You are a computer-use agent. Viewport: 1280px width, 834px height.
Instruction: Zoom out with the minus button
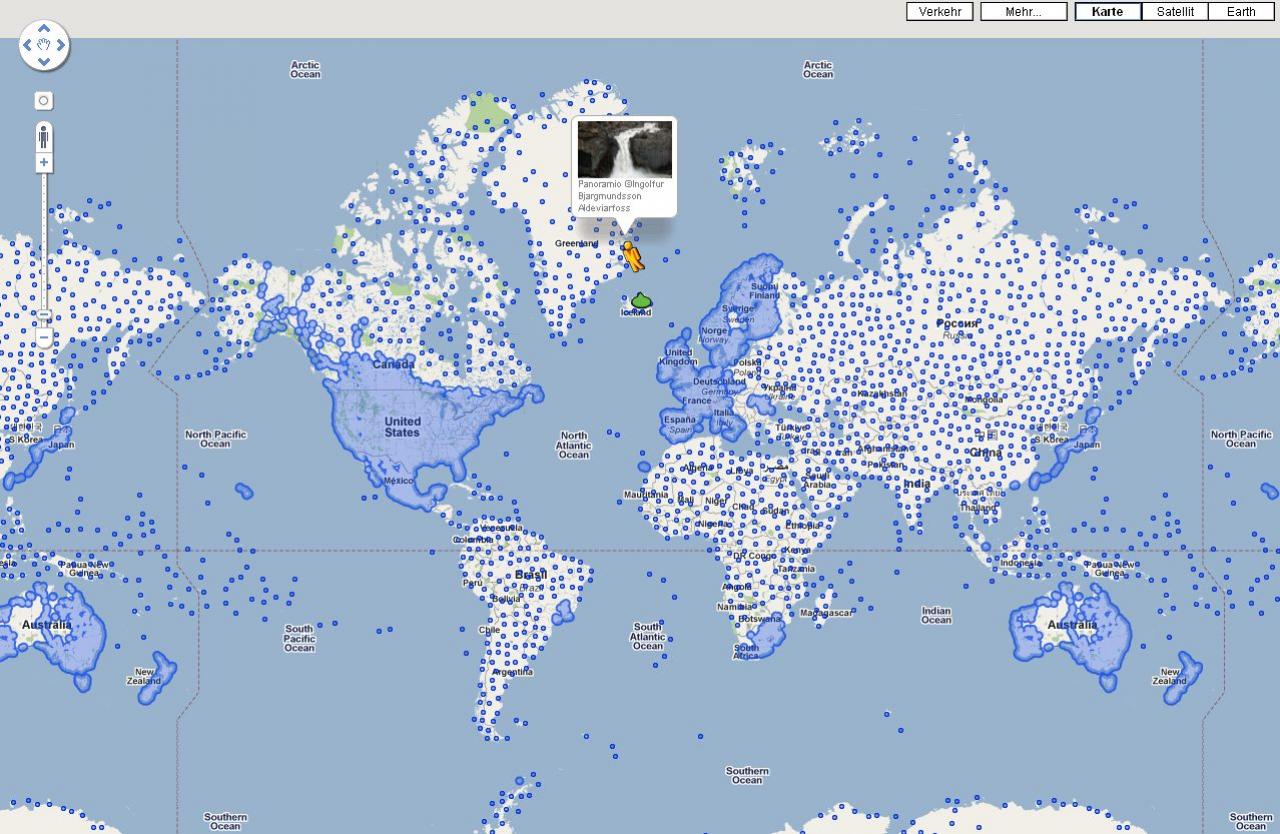tap(44, 340)
